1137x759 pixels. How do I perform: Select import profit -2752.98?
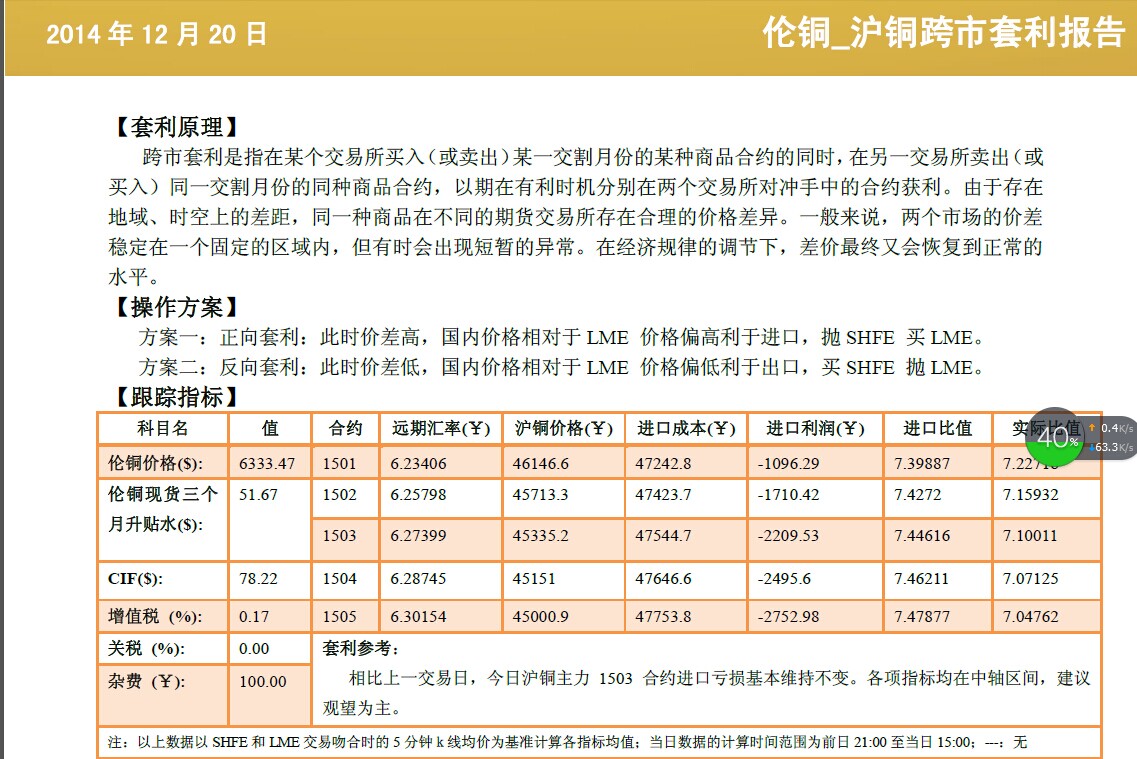click(x=788, y=617)
